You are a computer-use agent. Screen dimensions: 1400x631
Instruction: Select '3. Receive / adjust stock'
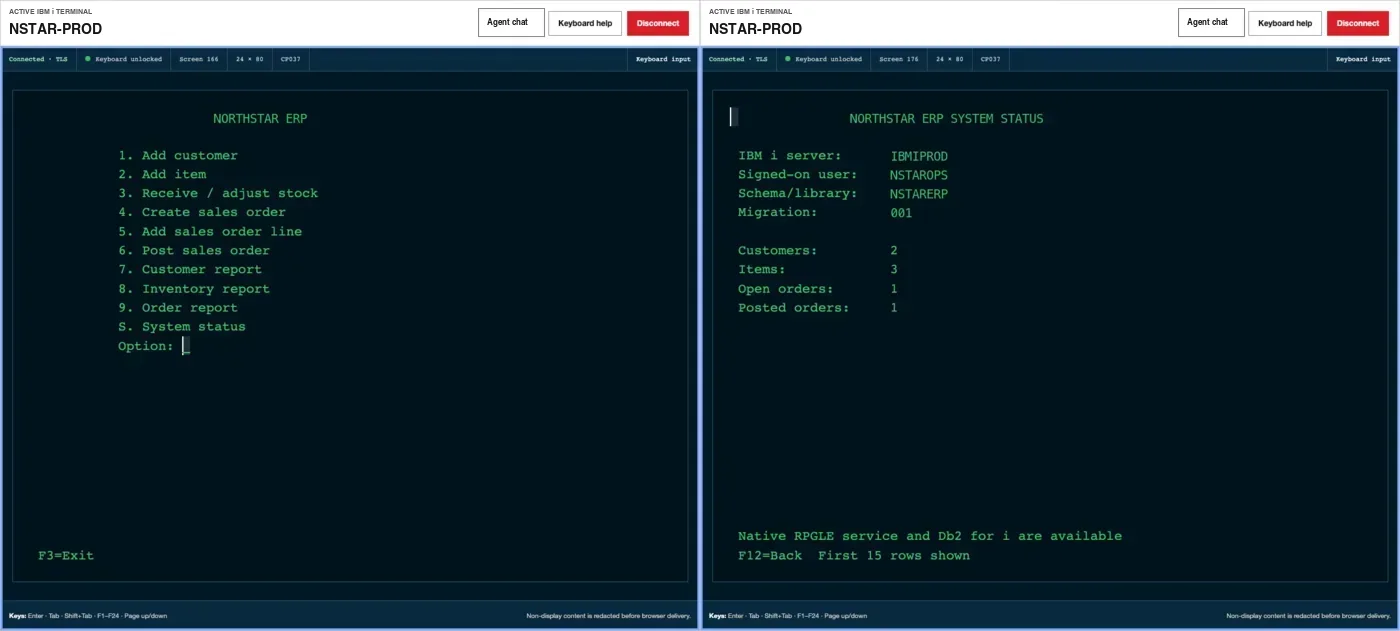click(218, 193)
